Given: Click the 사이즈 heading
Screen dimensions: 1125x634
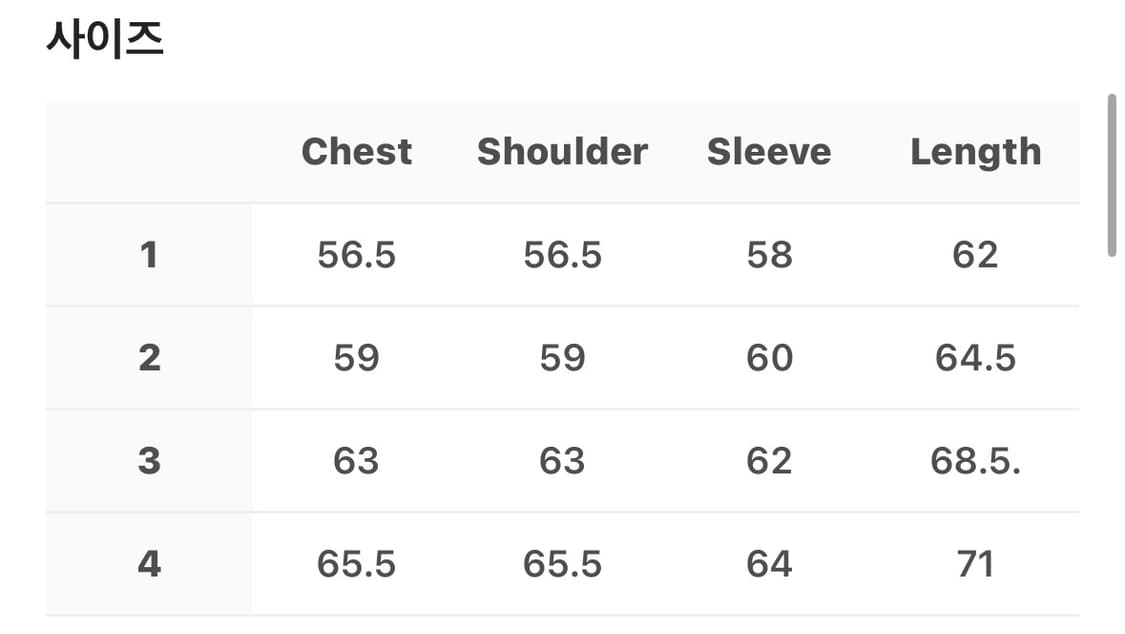Looking at the screenshot, I should tap(105, 40).
